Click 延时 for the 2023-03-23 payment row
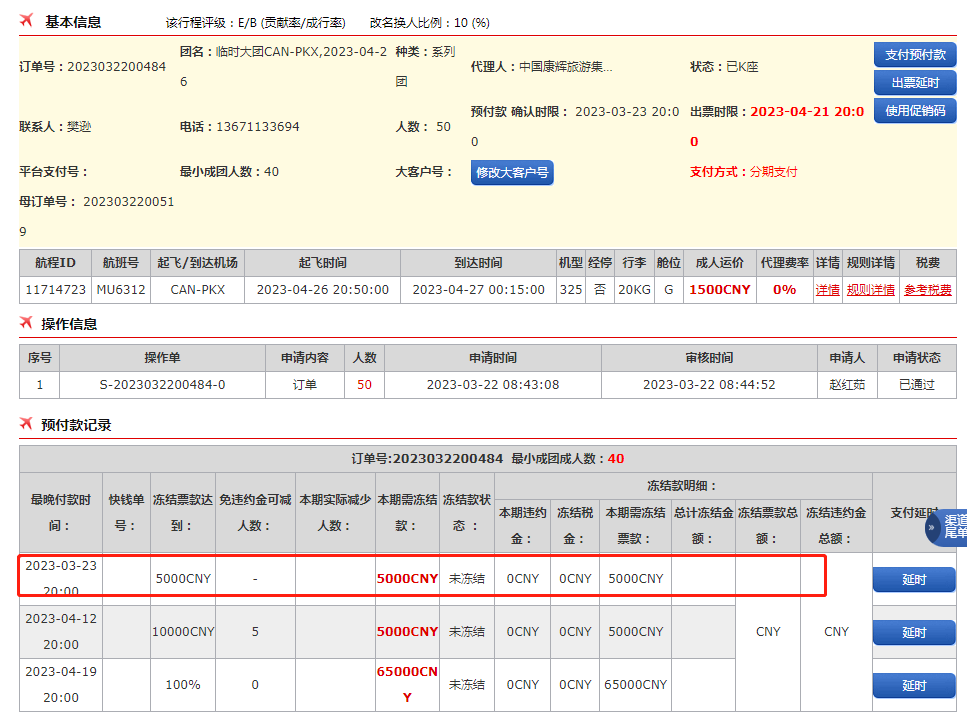Screen dimensions: 967x724 [x=914, y=579]
